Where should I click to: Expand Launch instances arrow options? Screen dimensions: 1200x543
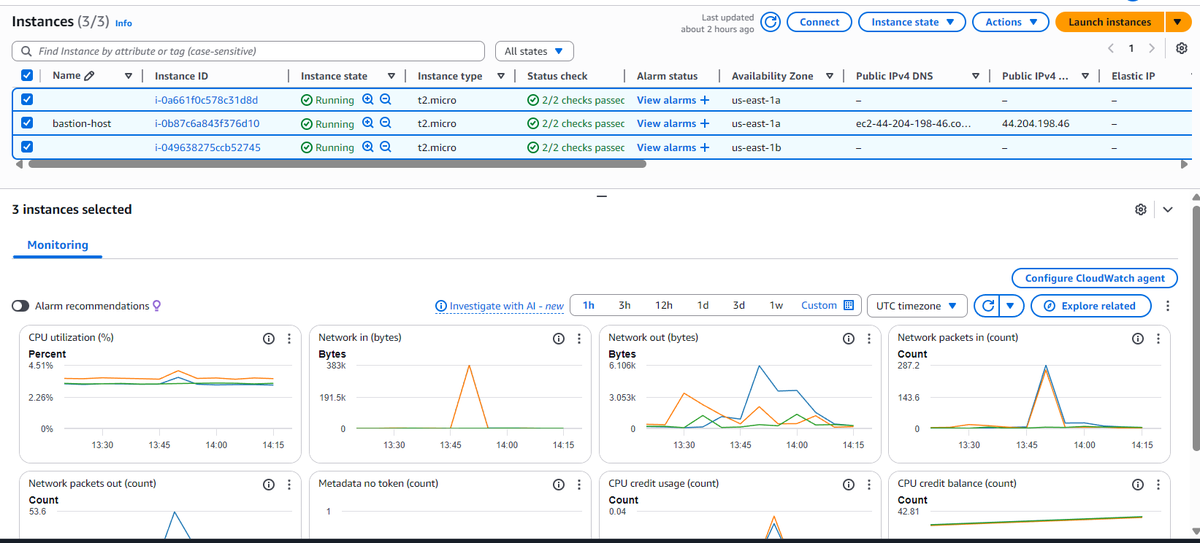[1177, 22]
